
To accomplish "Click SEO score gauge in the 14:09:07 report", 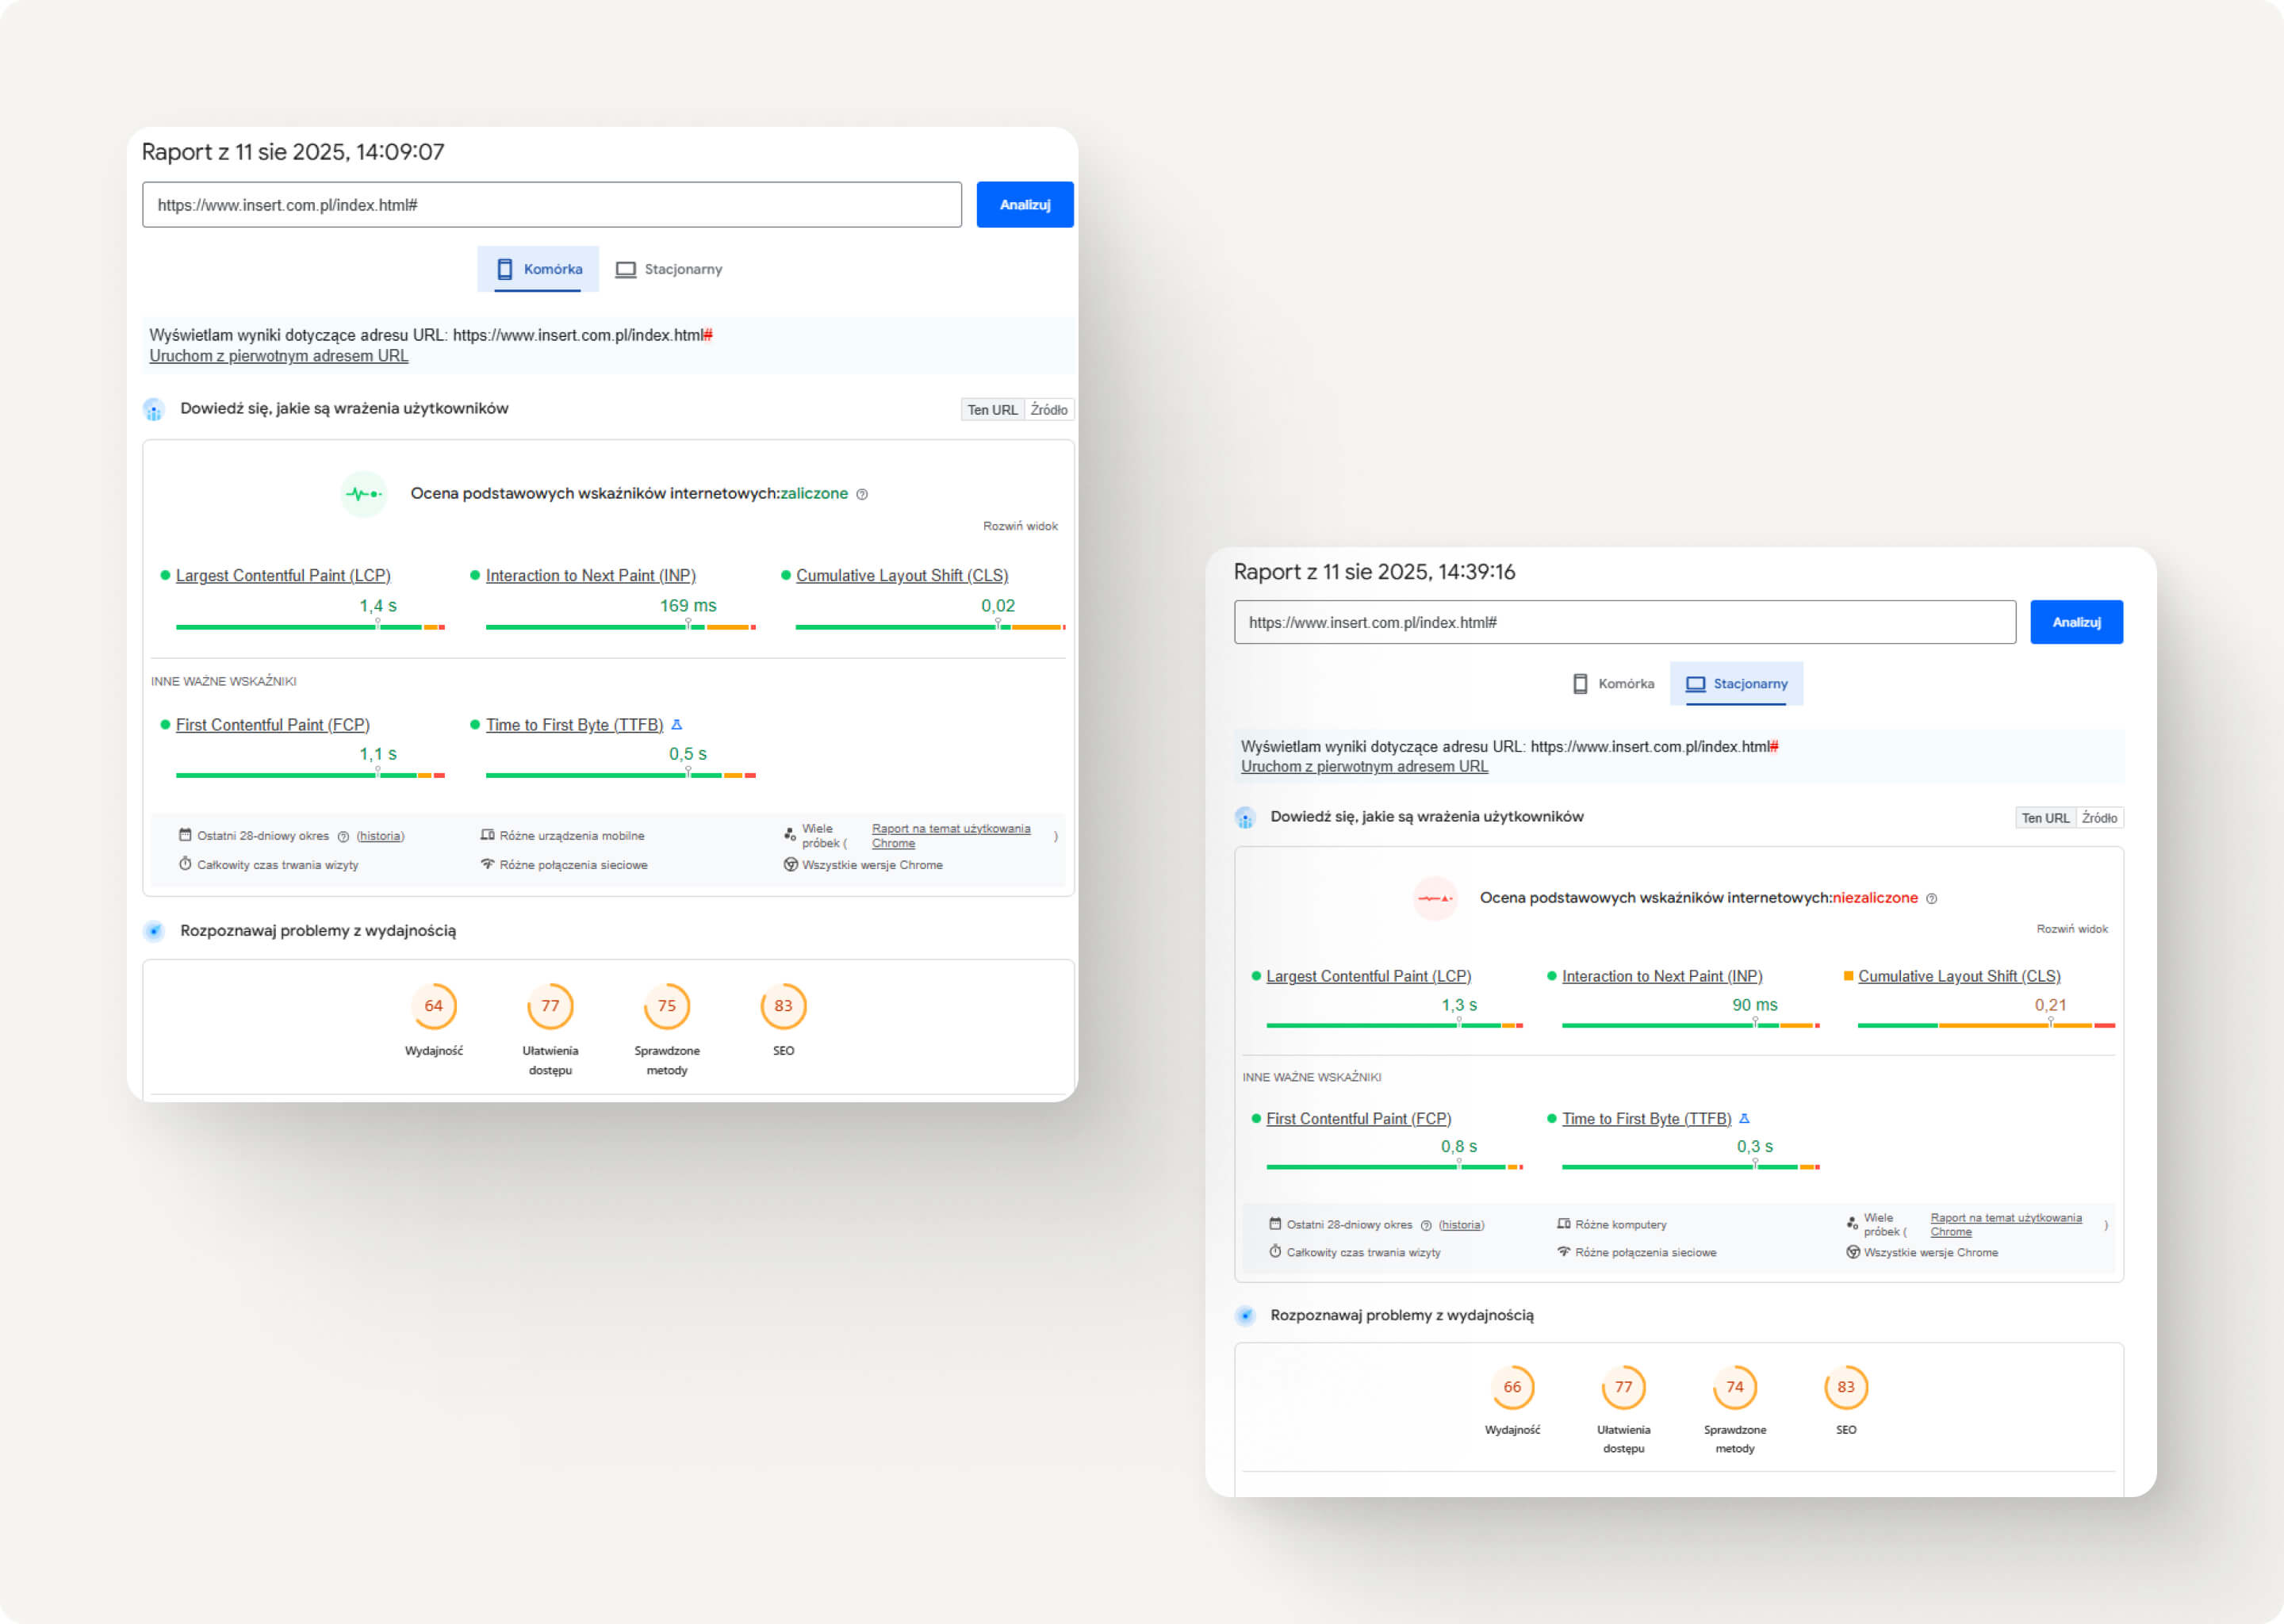I will 783,1006.
